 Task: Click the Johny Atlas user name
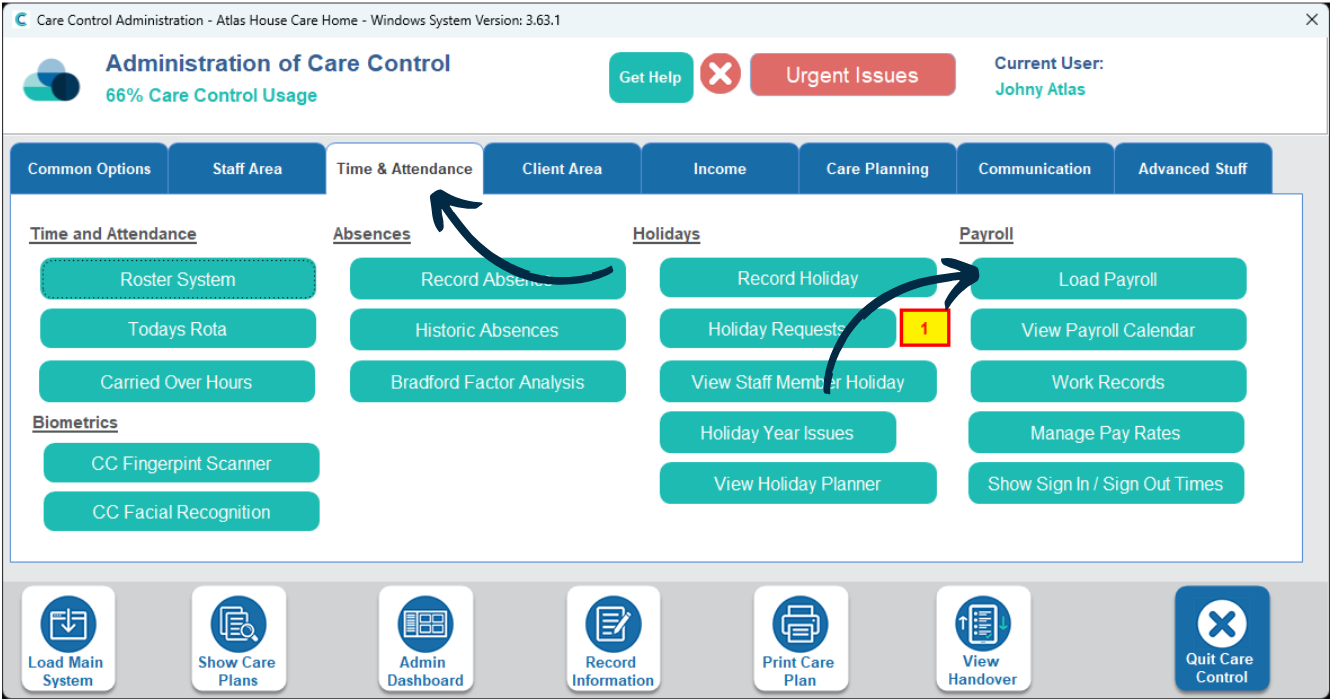(x=1040, y=89)
